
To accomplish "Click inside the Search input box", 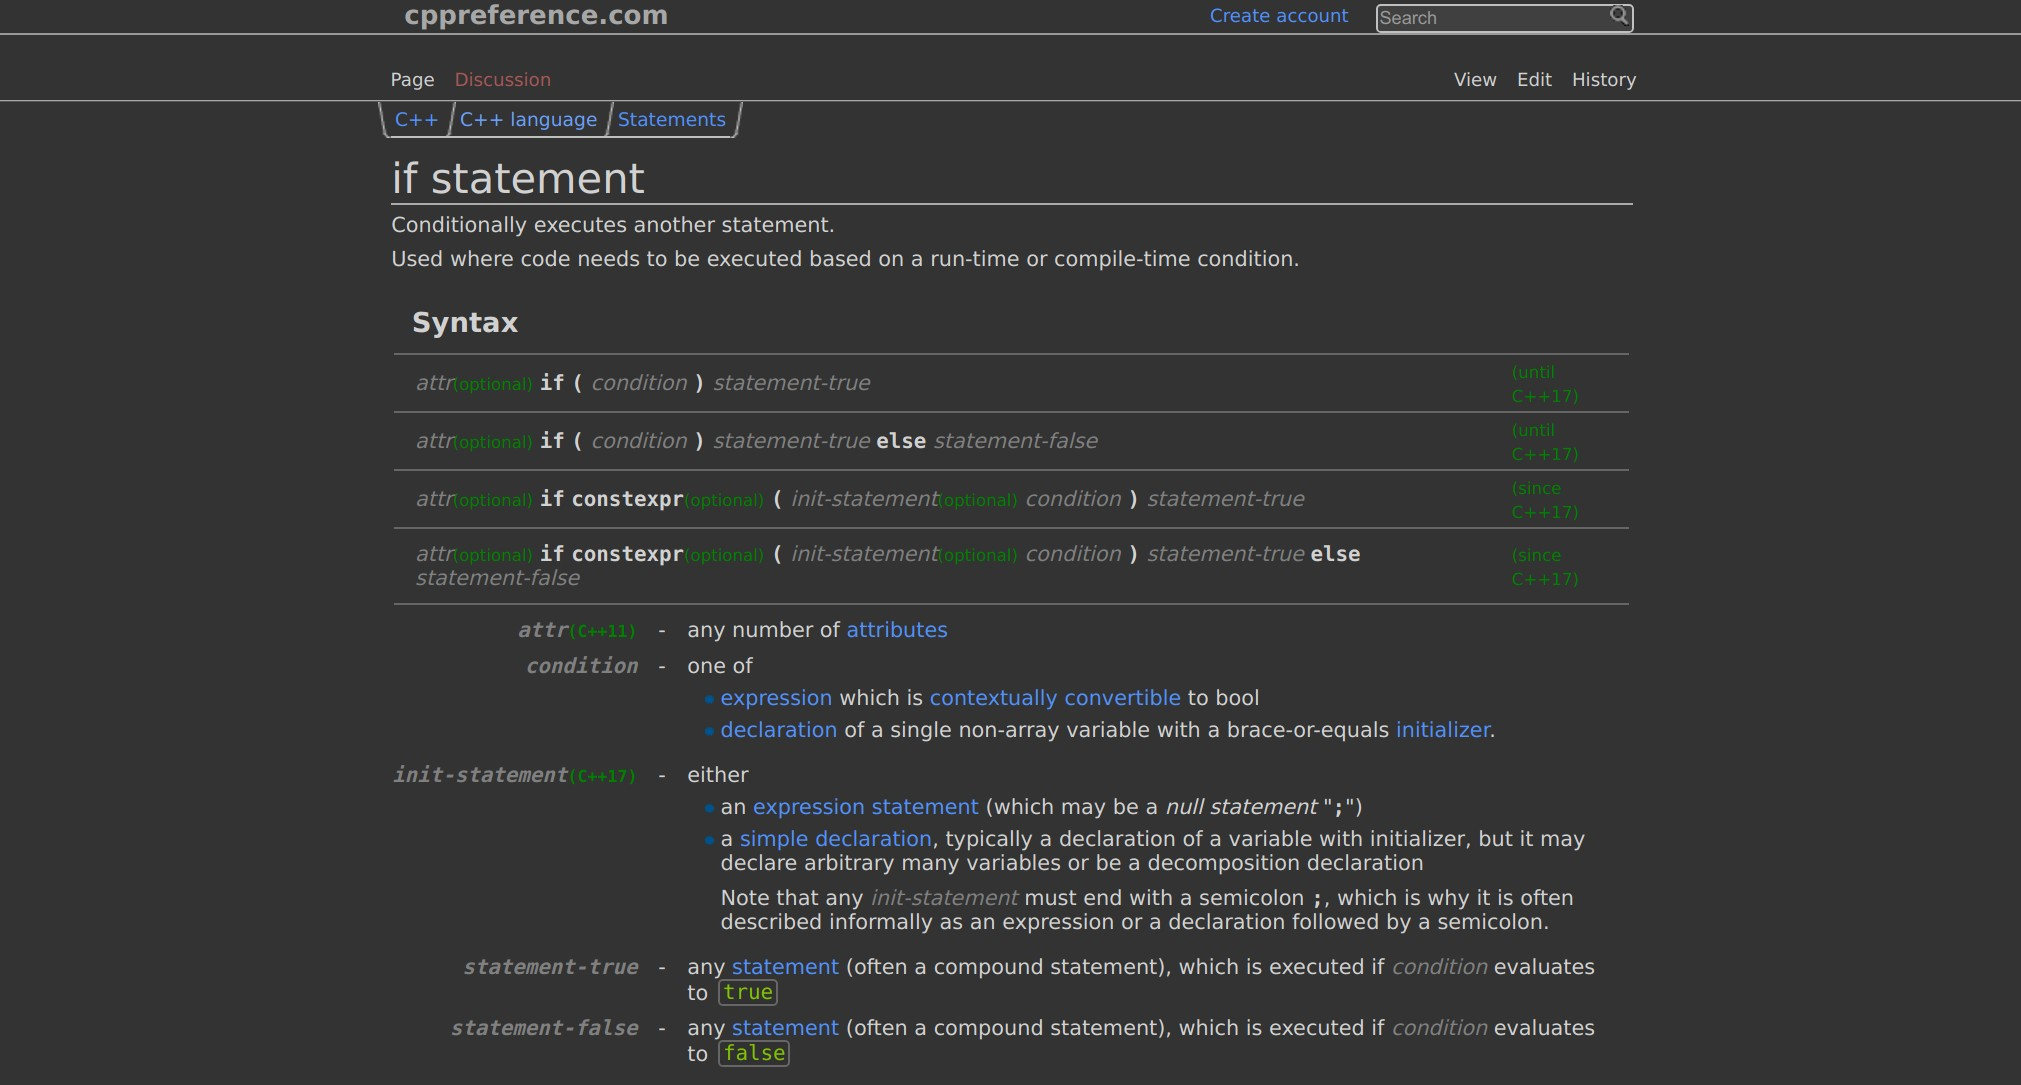I will tap(1490, 17).
